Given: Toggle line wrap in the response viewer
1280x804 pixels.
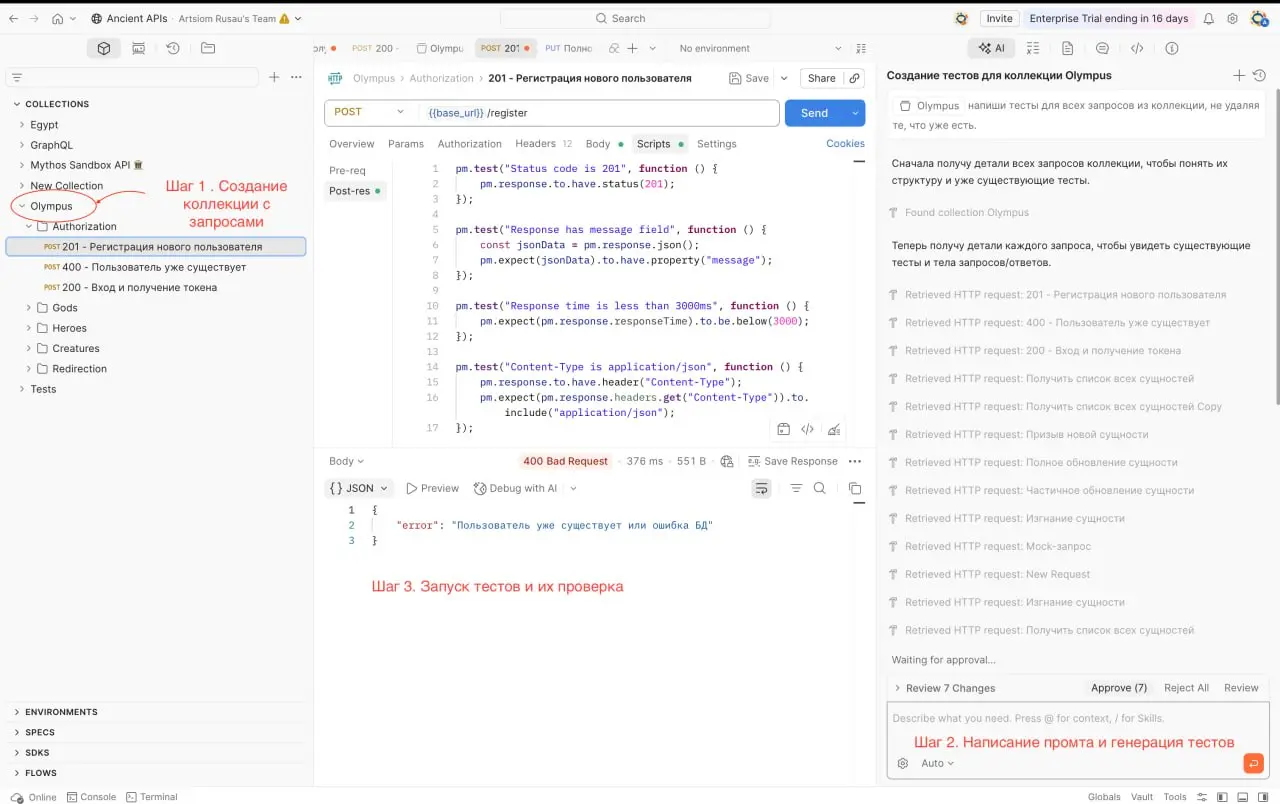Looking at the screenshot, I should coord(762,488).
